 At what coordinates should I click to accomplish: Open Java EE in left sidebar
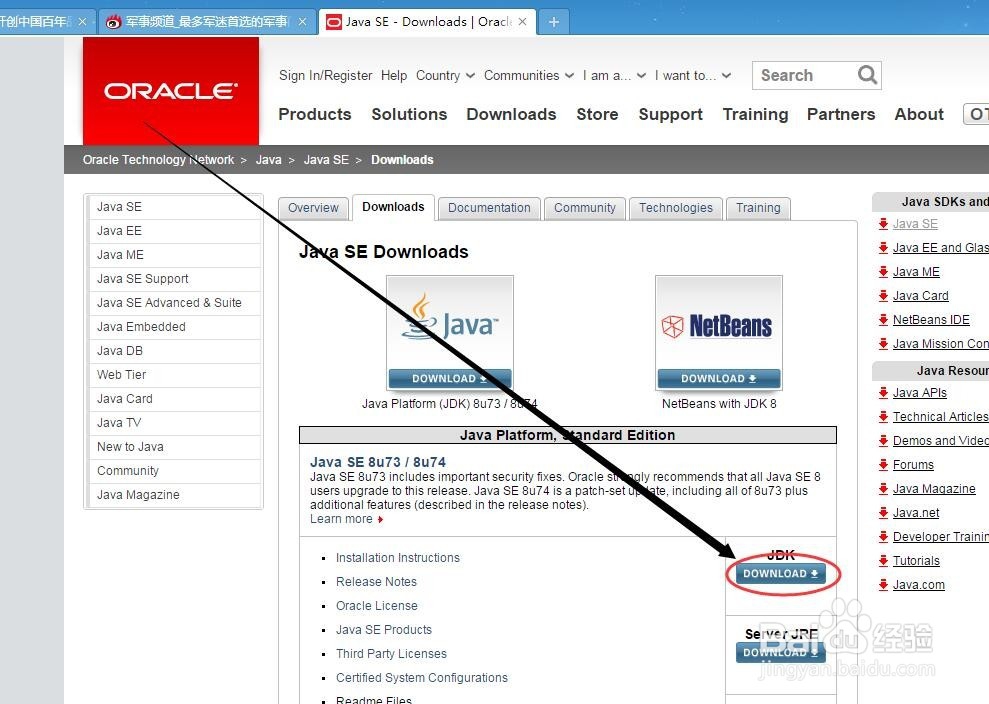click(x=175, y=231)
